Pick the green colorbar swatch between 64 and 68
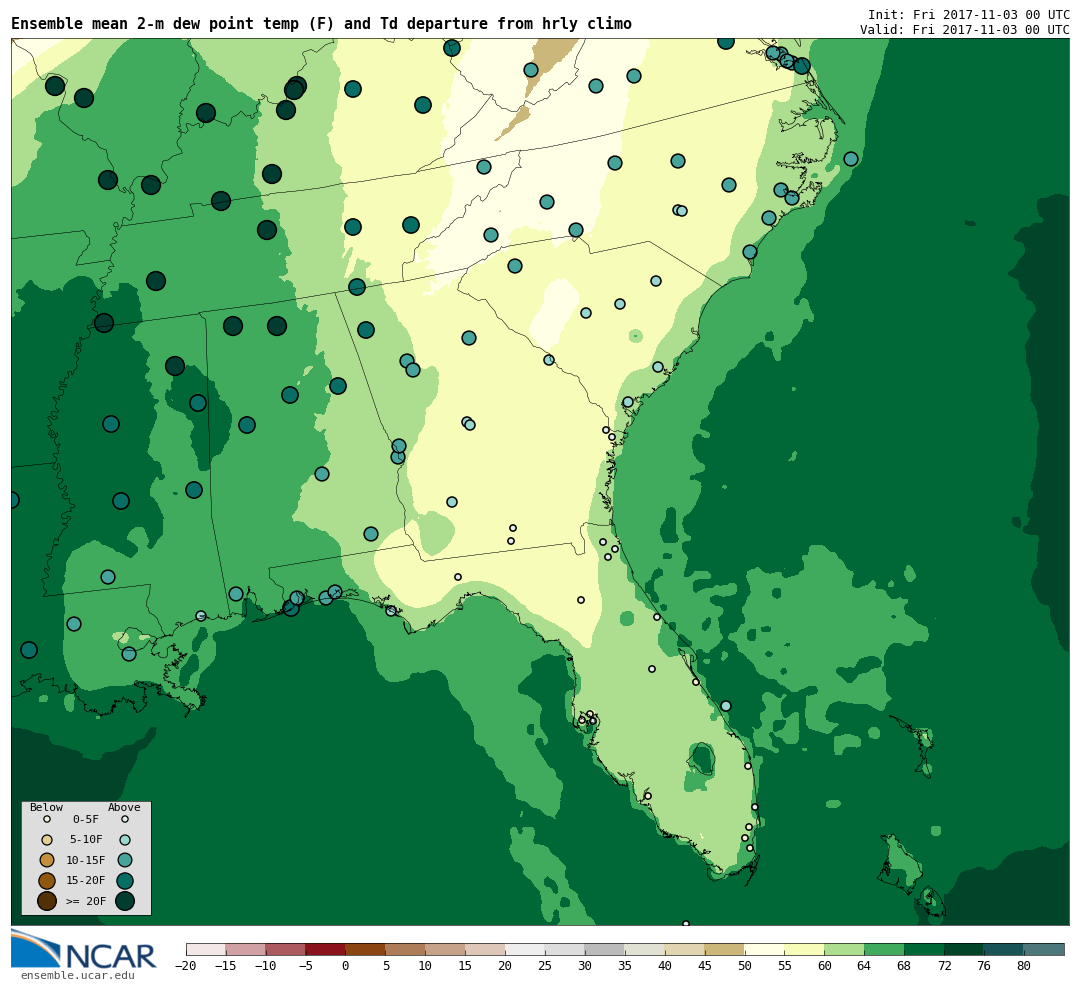 [x=884, y=949]
